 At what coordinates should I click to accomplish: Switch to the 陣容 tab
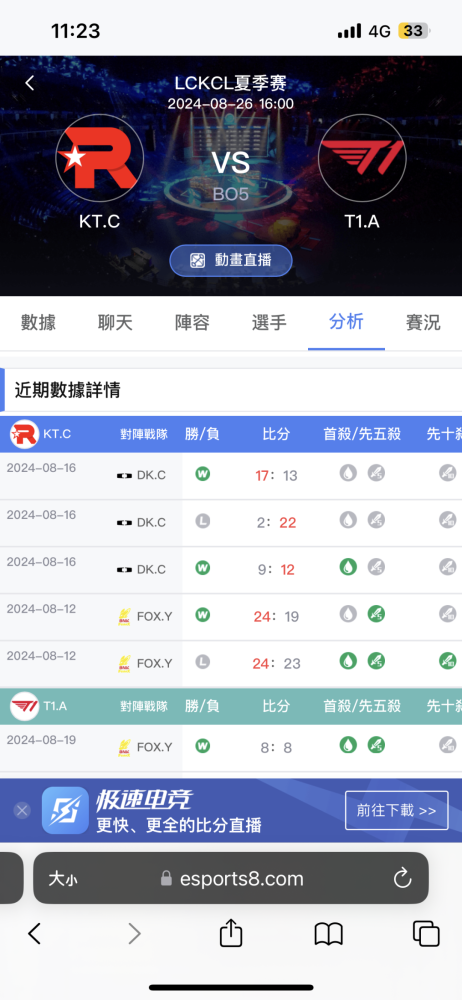192,322
